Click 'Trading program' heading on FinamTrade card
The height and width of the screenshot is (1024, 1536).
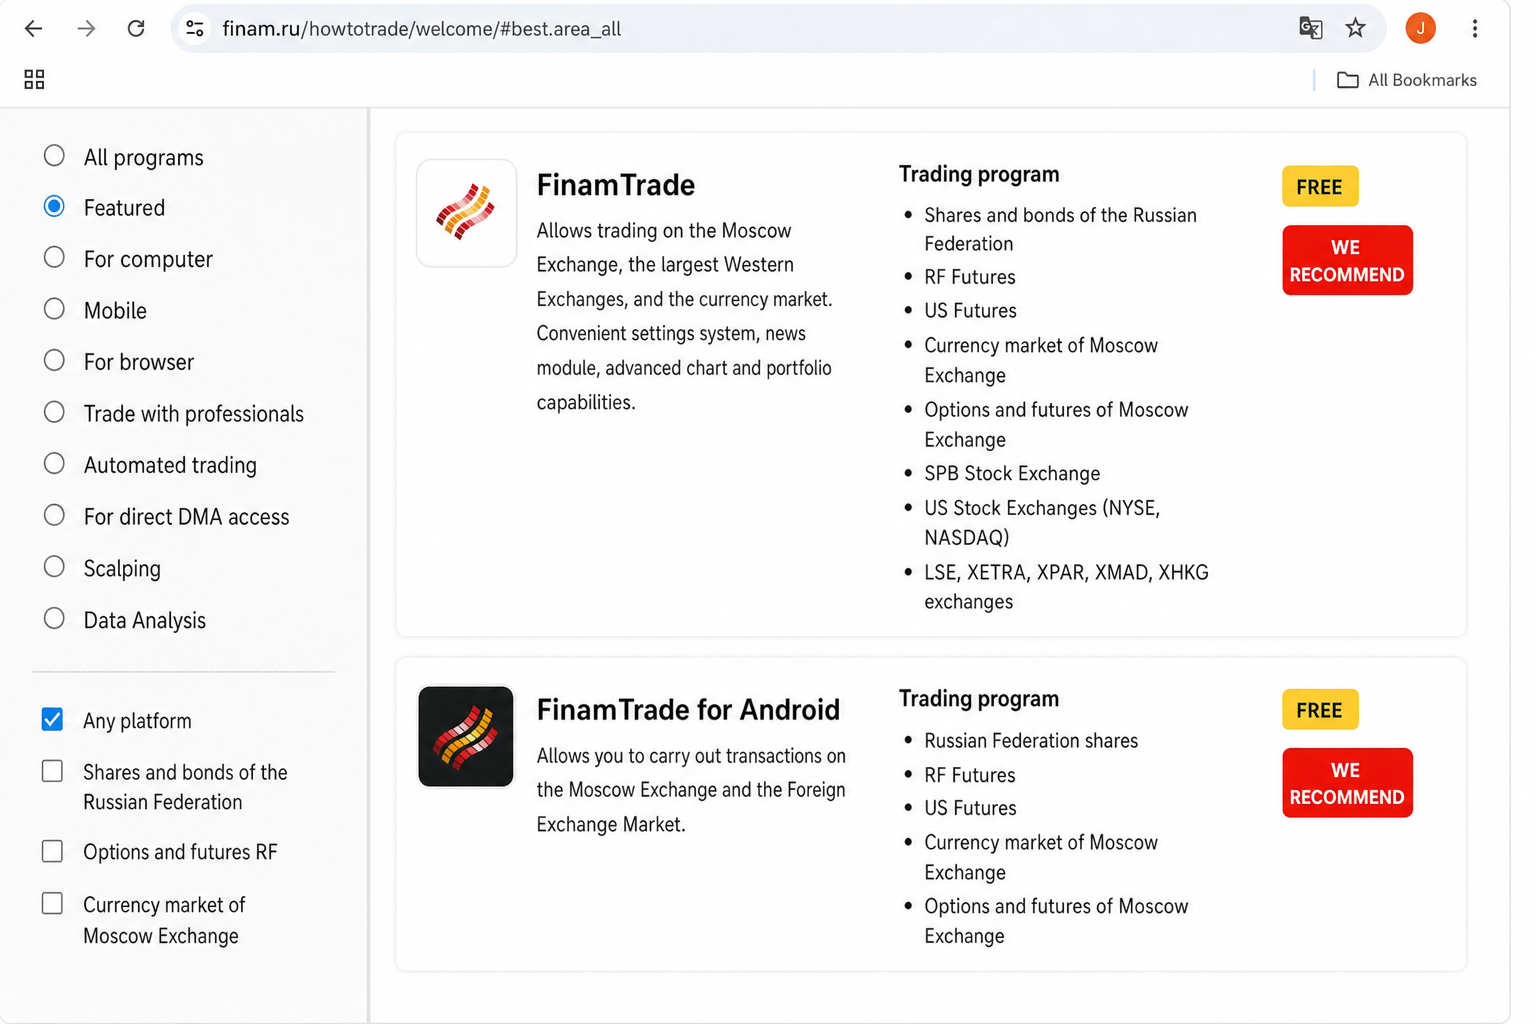pos(979,174)
